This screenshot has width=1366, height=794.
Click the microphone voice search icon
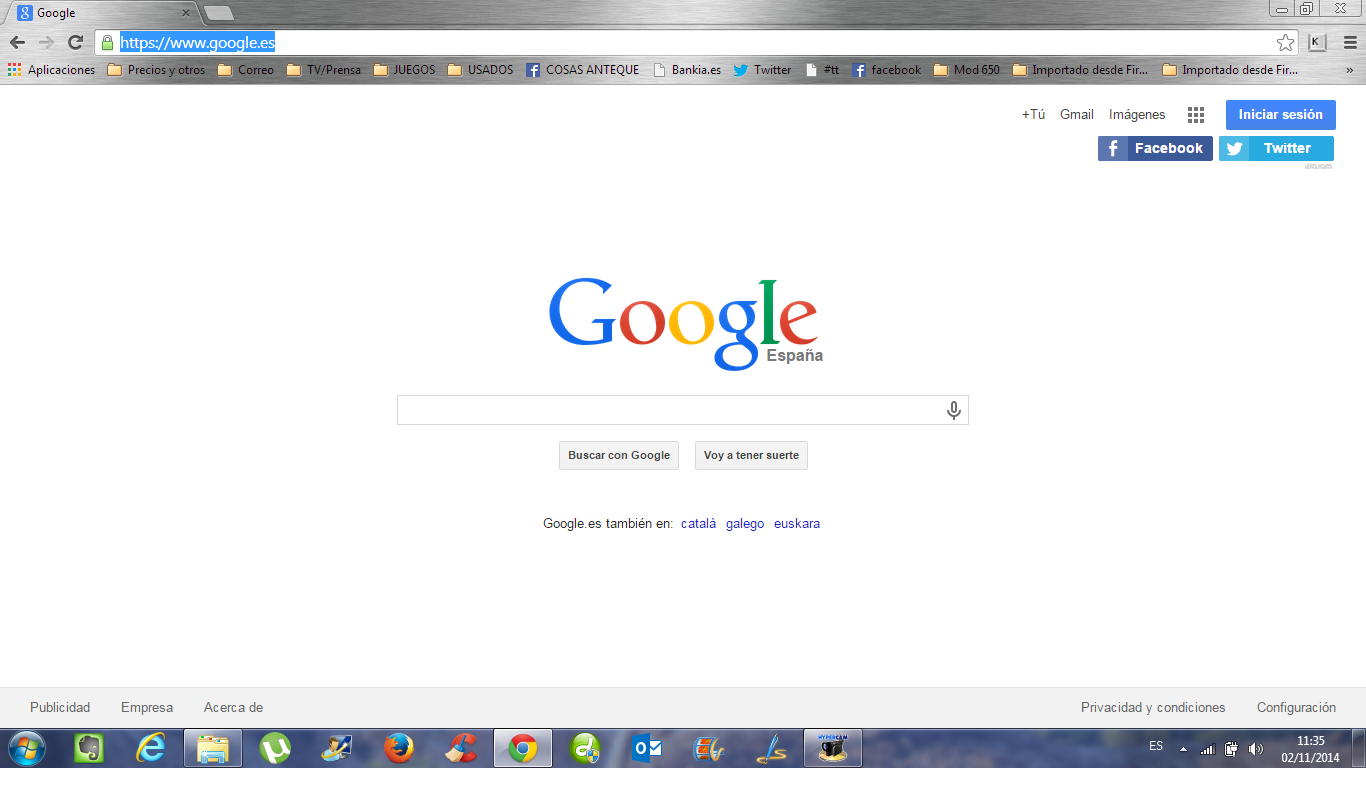[x=954, y=410]
